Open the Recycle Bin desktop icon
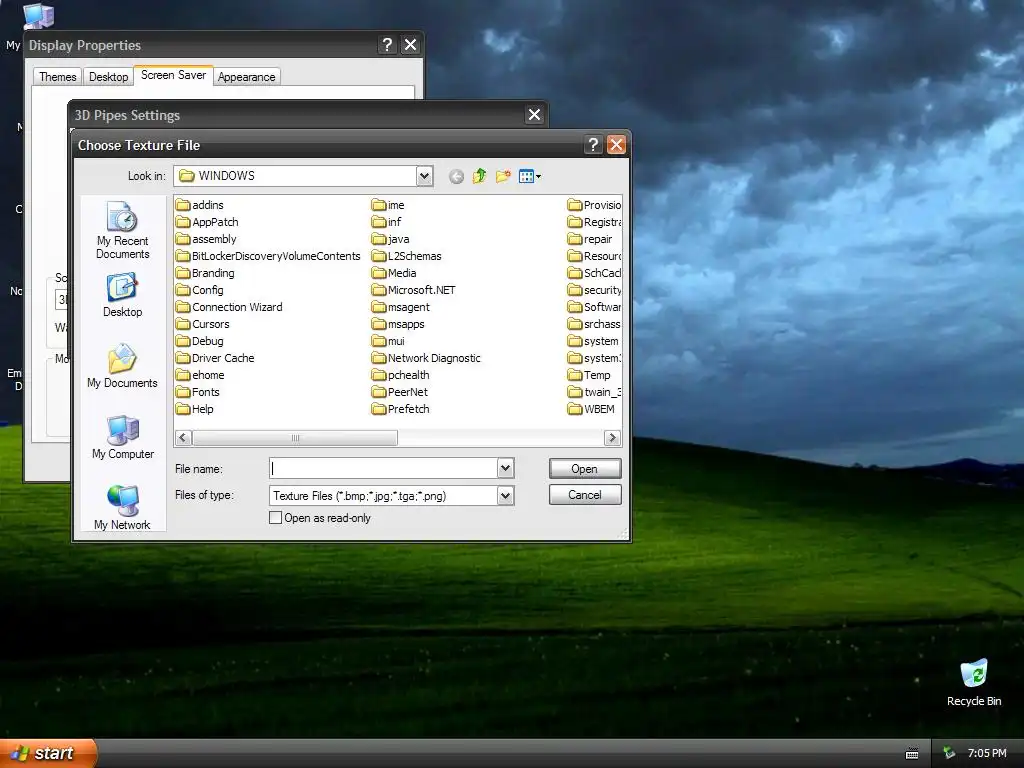The image size is (1024, 768). click(x=974, y=683)
